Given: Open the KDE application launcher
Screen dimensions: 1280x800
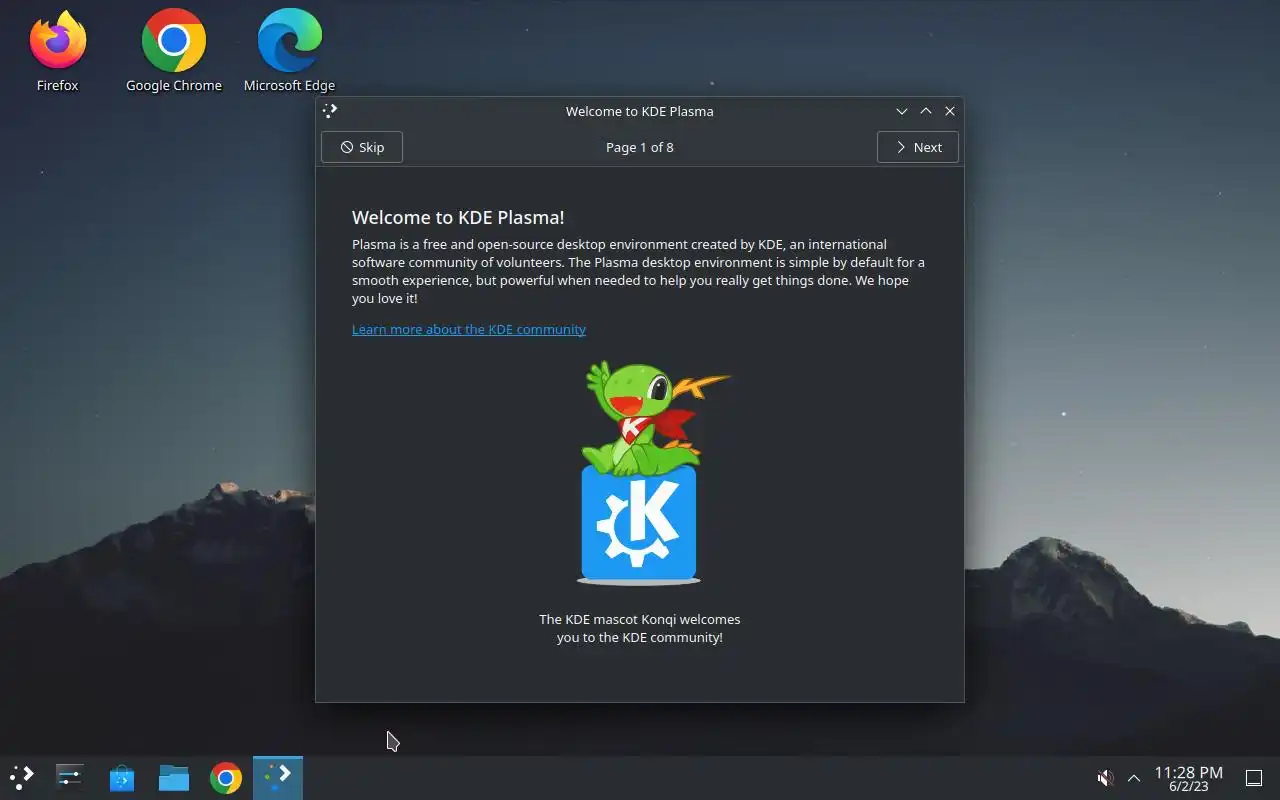Looking at the screenshot, I should point(22,777).
